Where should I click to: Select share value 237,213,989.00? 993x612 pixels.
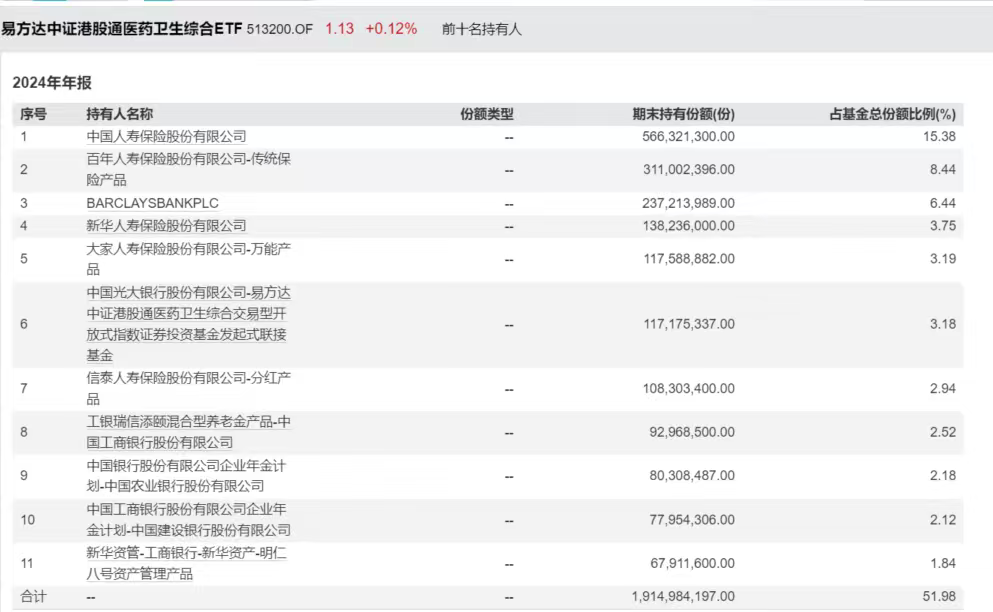coord(688,203)
